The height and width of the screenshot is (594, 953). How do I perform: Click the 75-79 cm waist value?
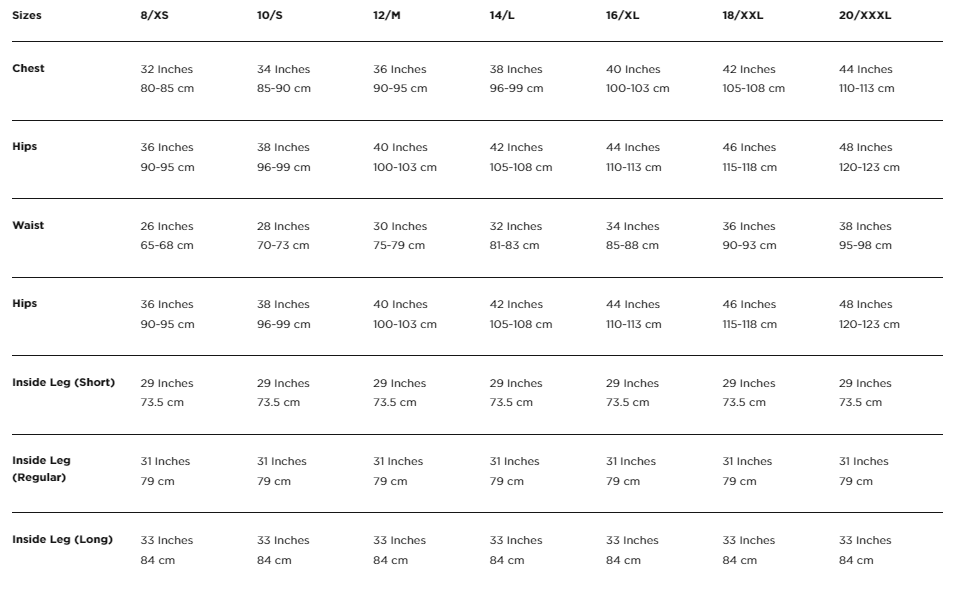click(399, 245)
